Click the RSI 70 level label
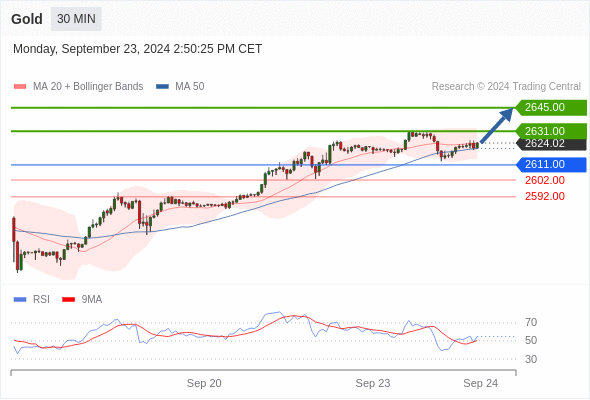Screen dimensions: 590x400 coord(531,322)
